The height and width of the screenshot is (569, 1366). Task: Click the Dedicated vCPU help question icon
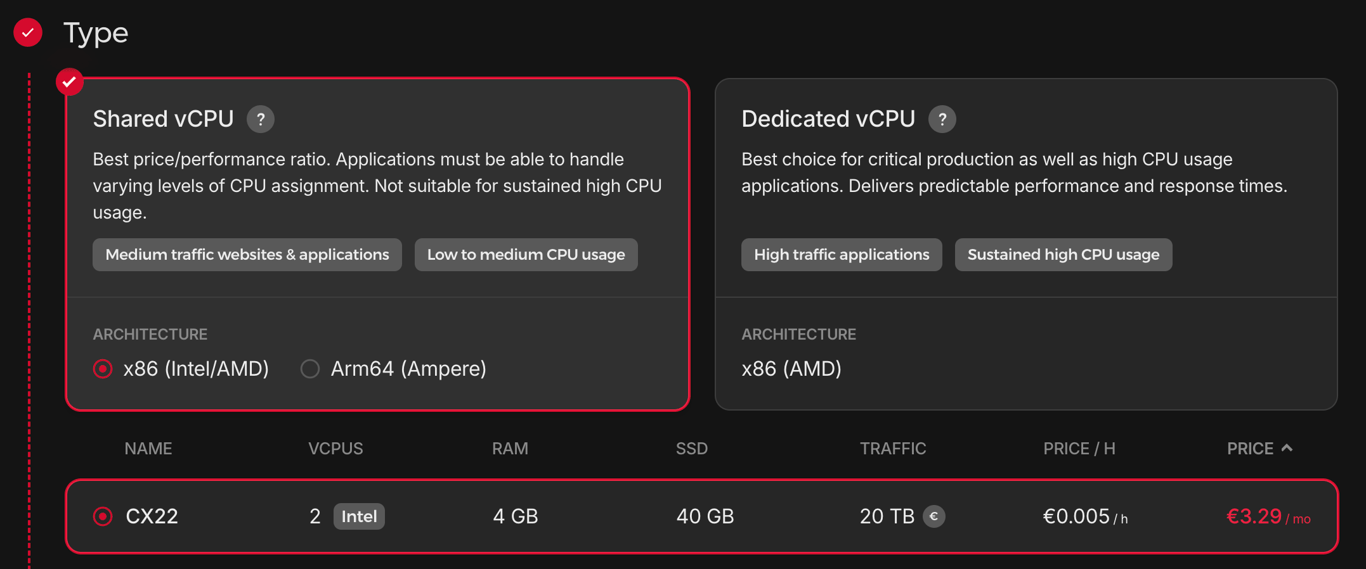click(x=942, y=119)
